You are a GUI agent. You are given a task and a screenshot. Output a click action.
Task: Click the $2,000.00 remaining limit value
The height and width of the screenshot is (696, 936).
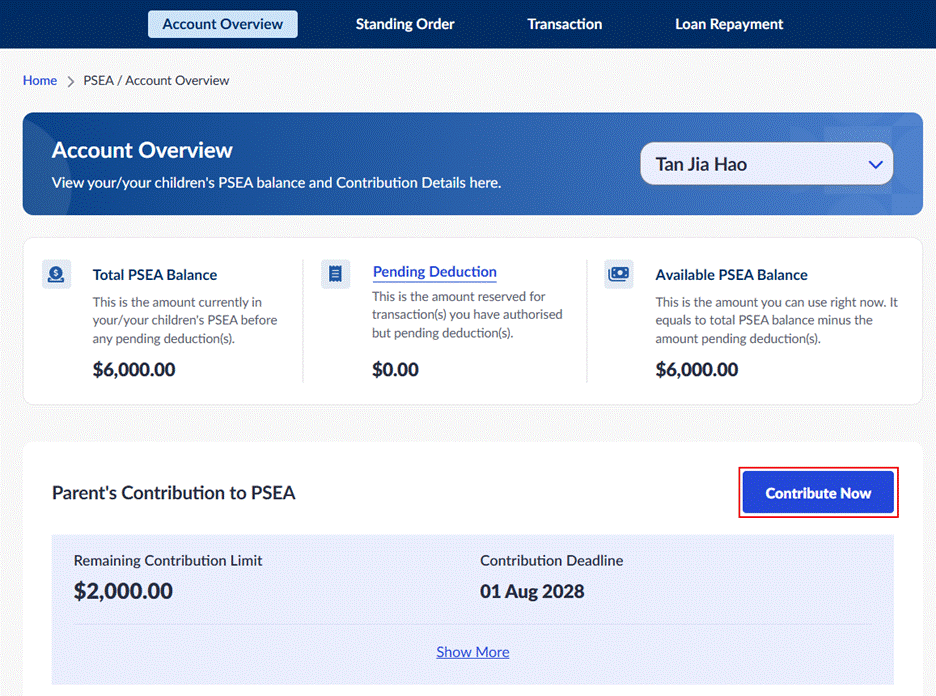[123, 591]
